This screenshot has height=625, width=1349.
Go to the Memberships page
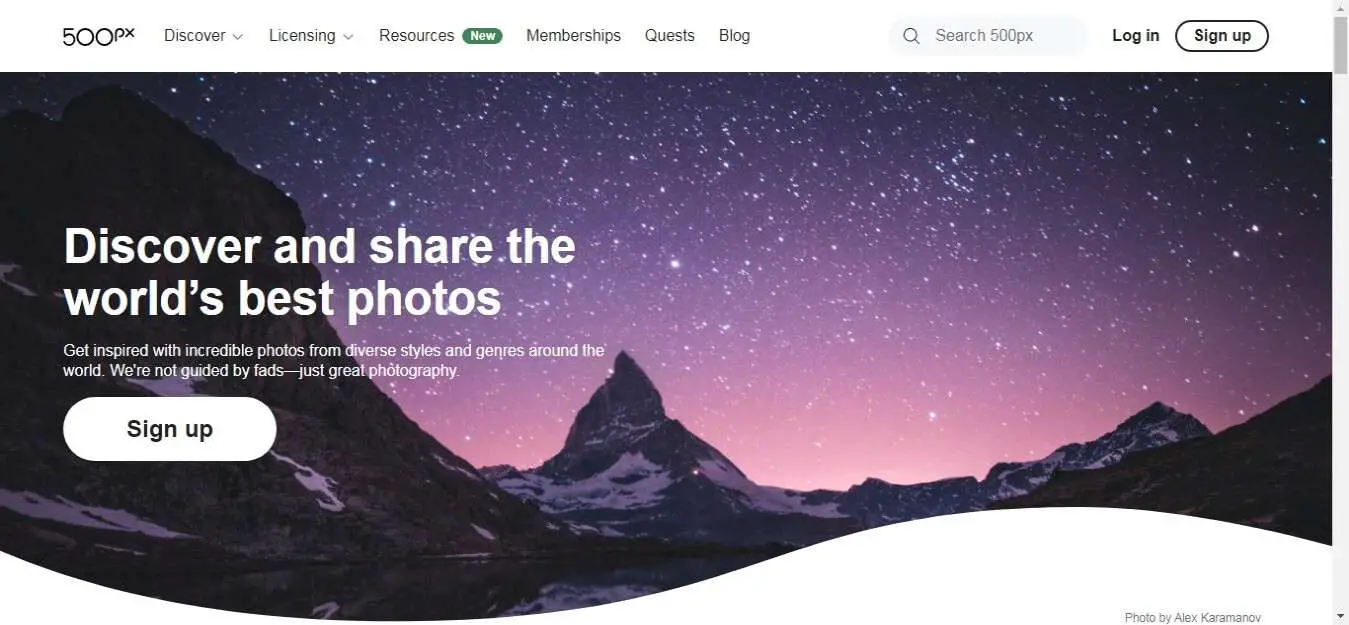(573, 35)
